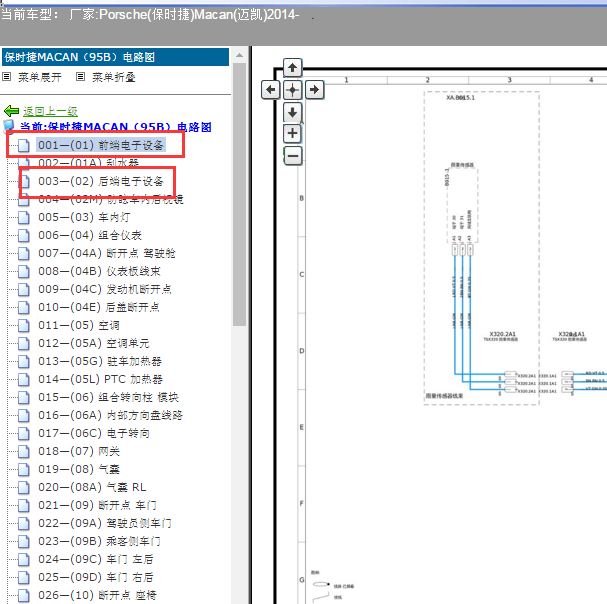Expand the whole menu via 菜单展开
The image size is (607, 604).
click(x=39, y=77)
